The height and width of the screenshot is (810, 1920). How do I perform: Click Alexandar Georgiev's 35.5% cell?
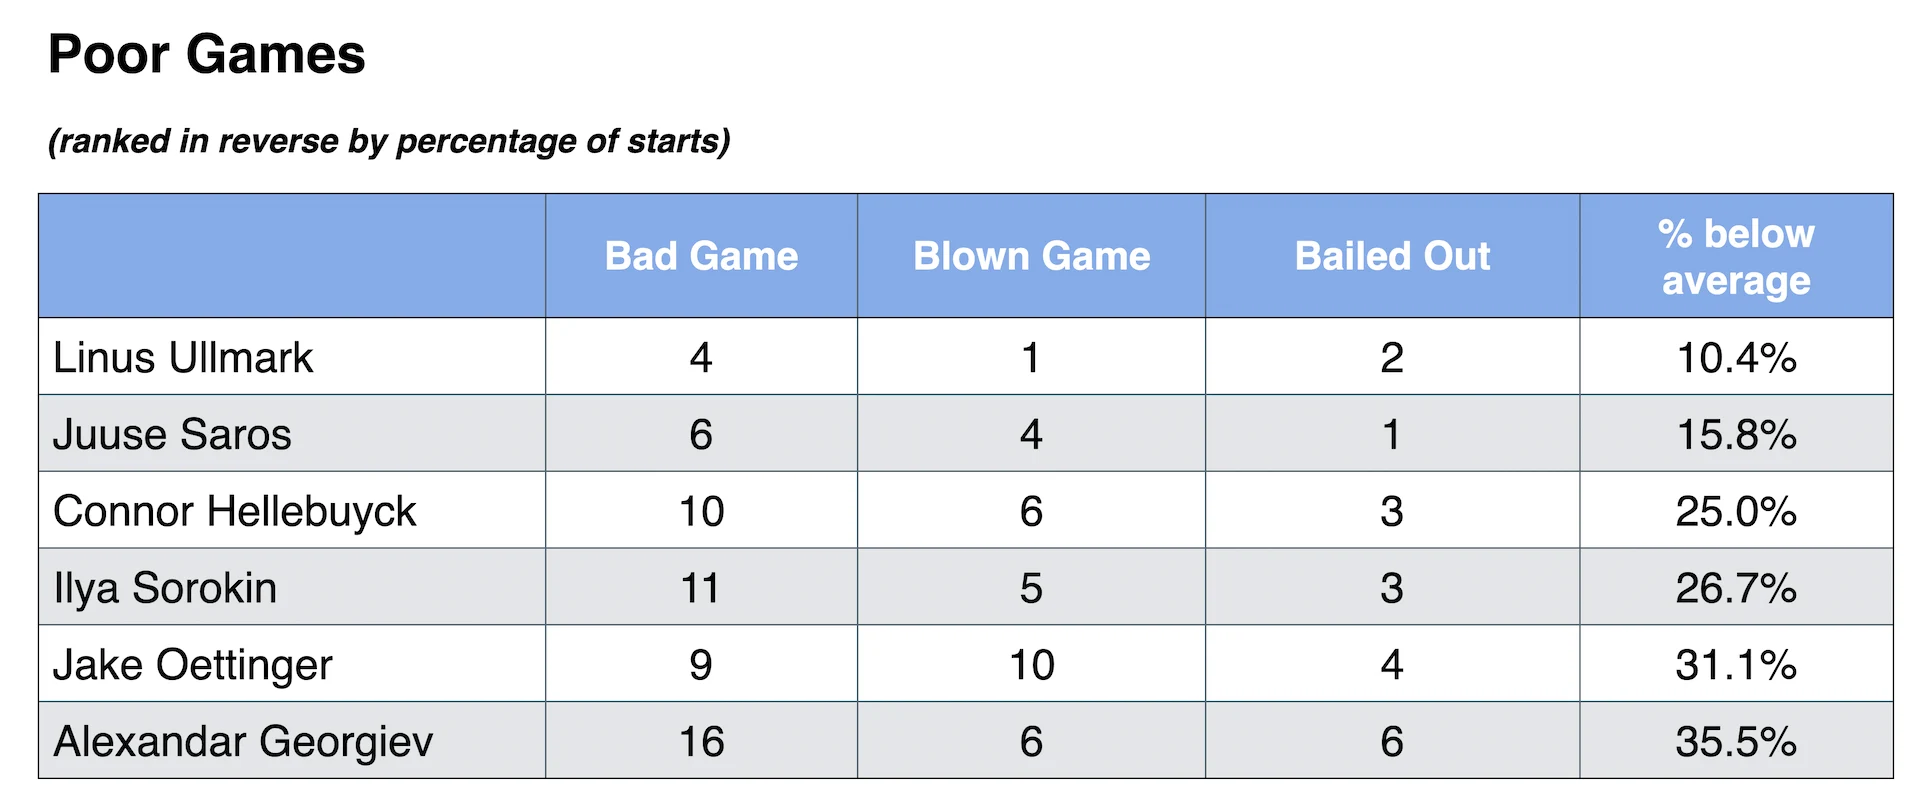click(1736, 742)
